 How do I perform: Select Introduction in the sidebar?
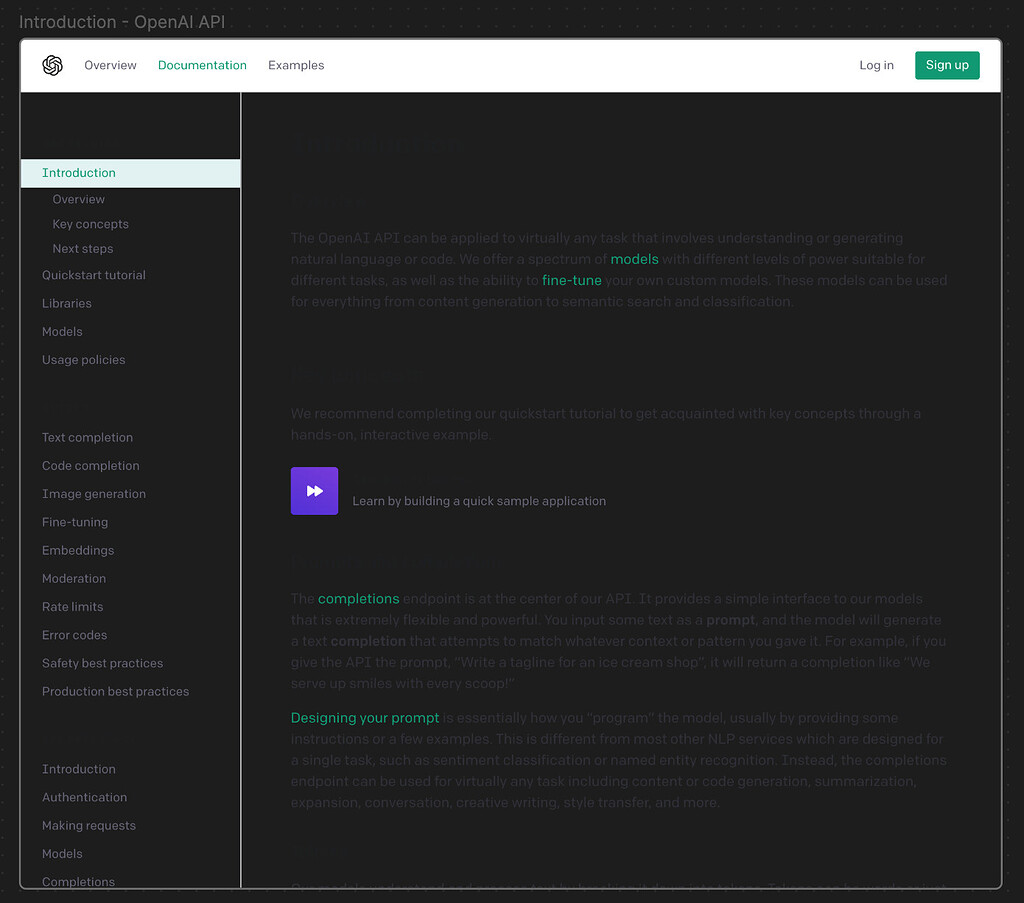coord(77,172)
